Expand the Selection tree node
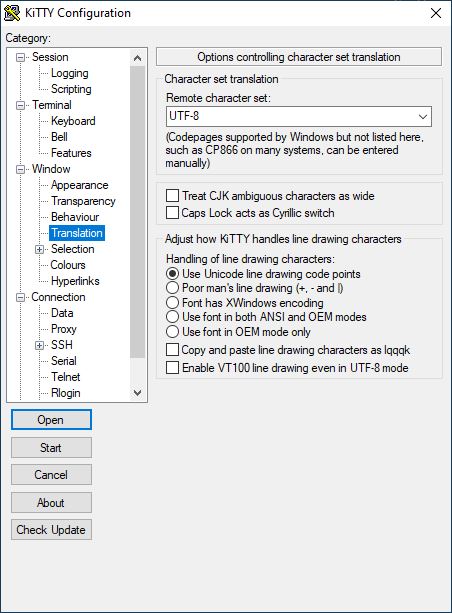Image resolution: width=452 pixels, height=613 pixels. (39, 249)
